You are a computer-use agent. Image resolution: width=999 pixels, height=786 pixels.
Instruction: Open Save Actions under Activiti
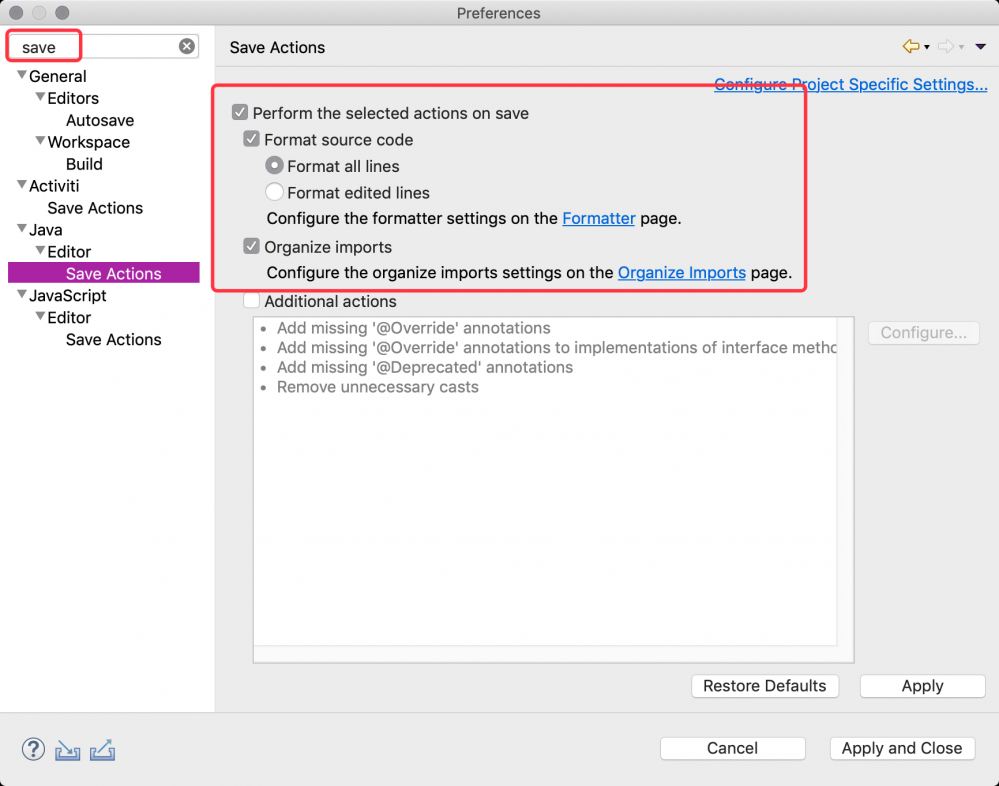(x=95, y=208)
